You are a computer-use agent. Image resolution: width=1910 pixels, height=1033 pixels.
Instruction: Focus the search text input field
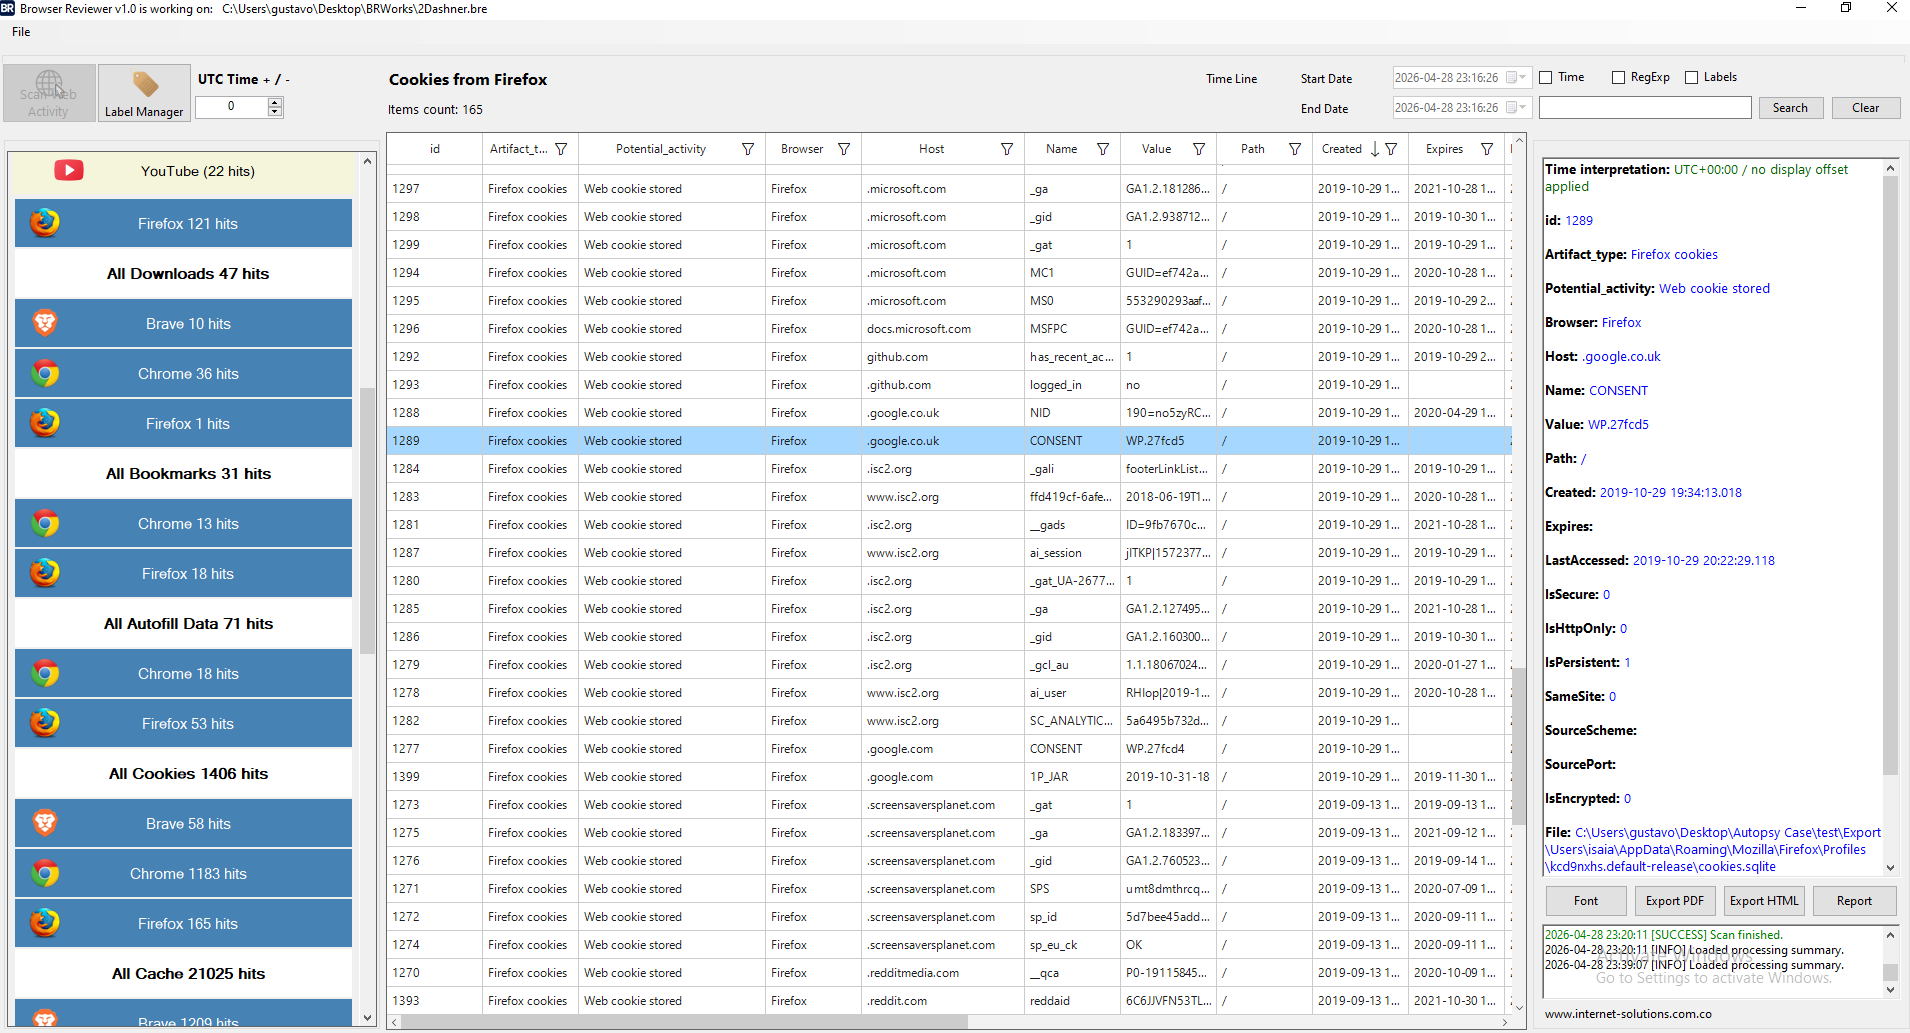[x=1645, y=108]
